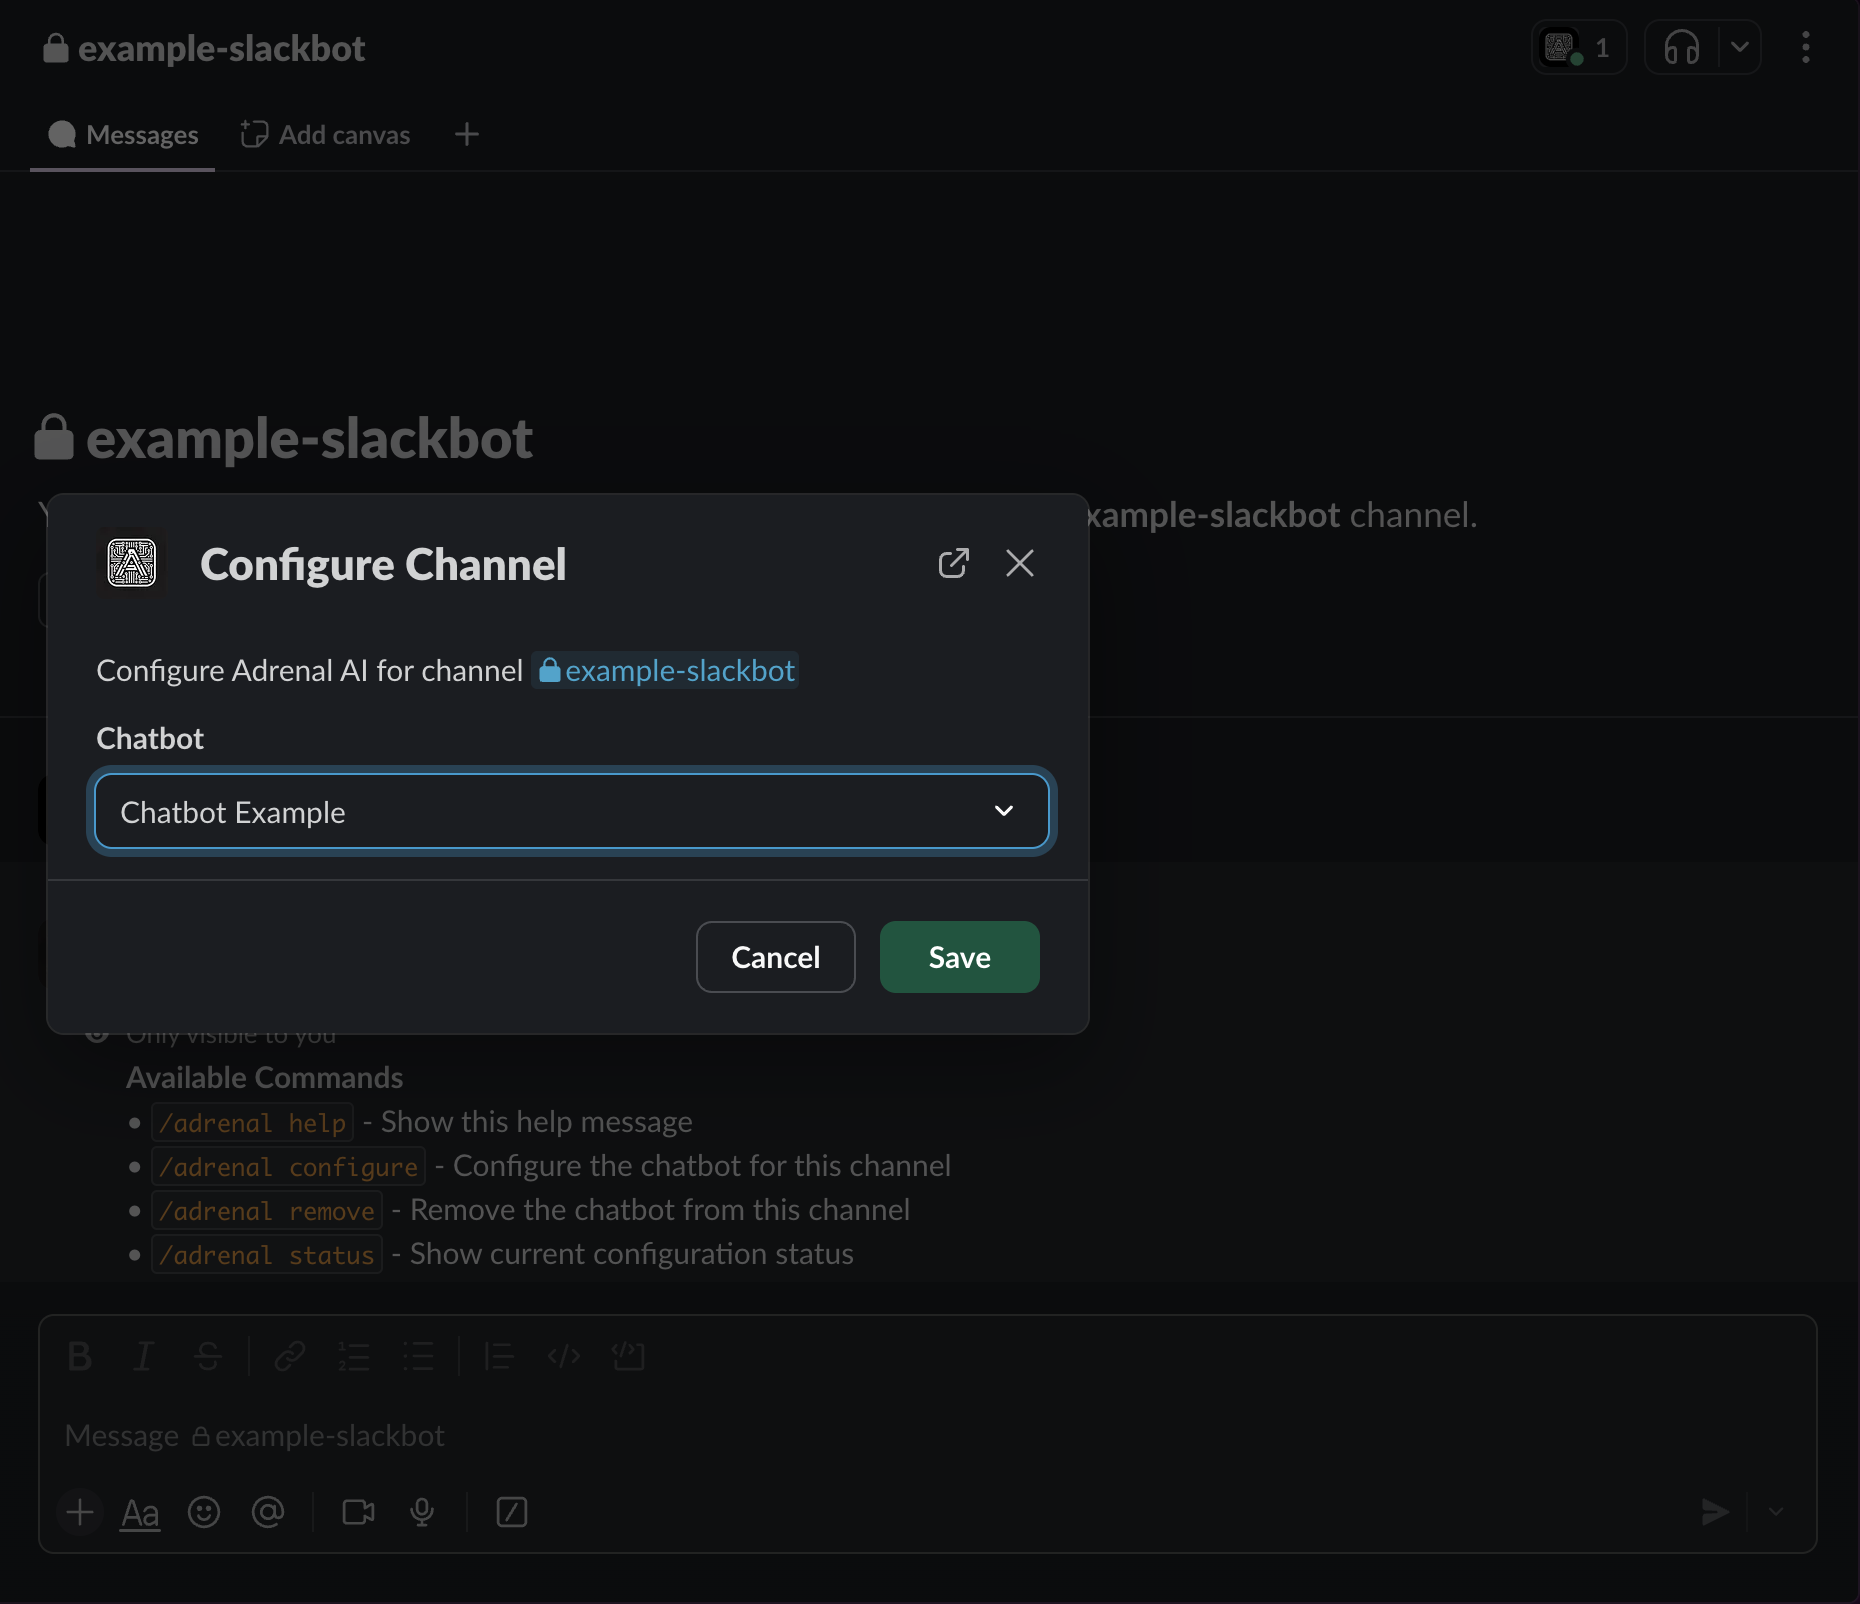This screenshot has height=1604, width=1860.
Task: Expand the huddle options chevron
Action: pos(1740,47)
